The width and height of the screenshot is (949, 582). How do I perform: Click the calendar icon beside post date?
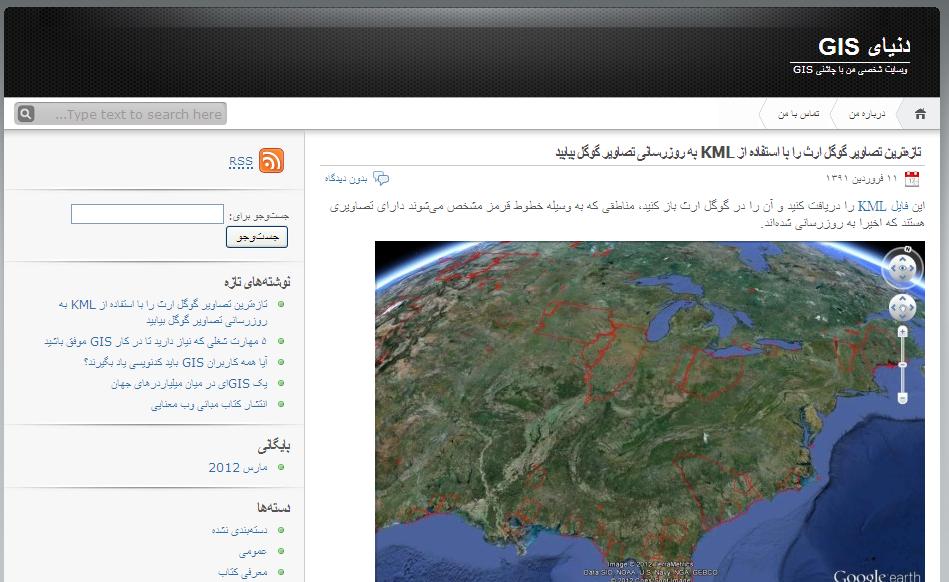click(912, 179)
